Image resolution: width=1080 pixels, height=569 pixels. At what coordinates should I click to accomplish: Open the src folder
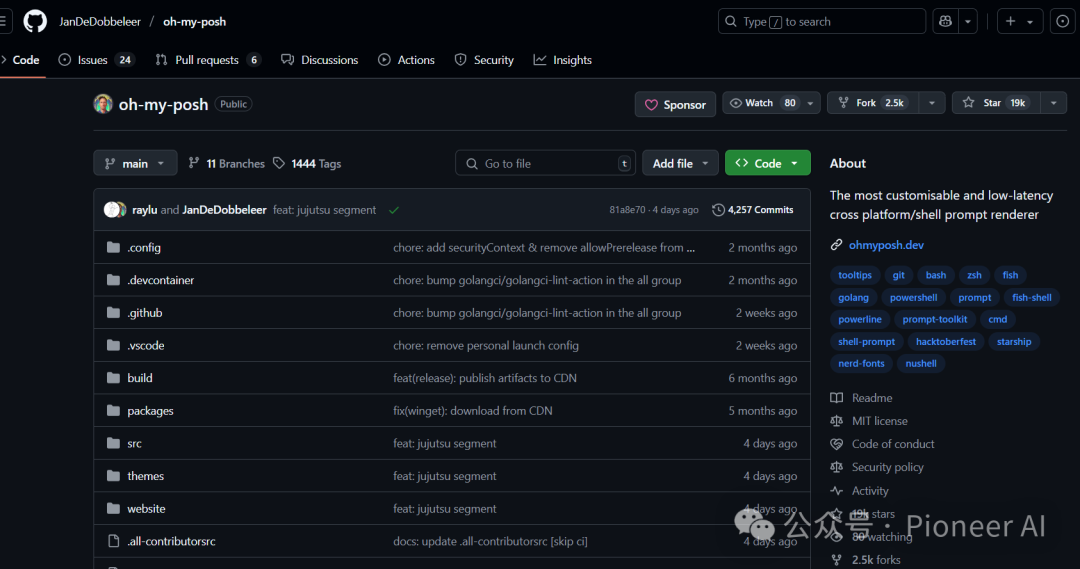click(134, 443)
